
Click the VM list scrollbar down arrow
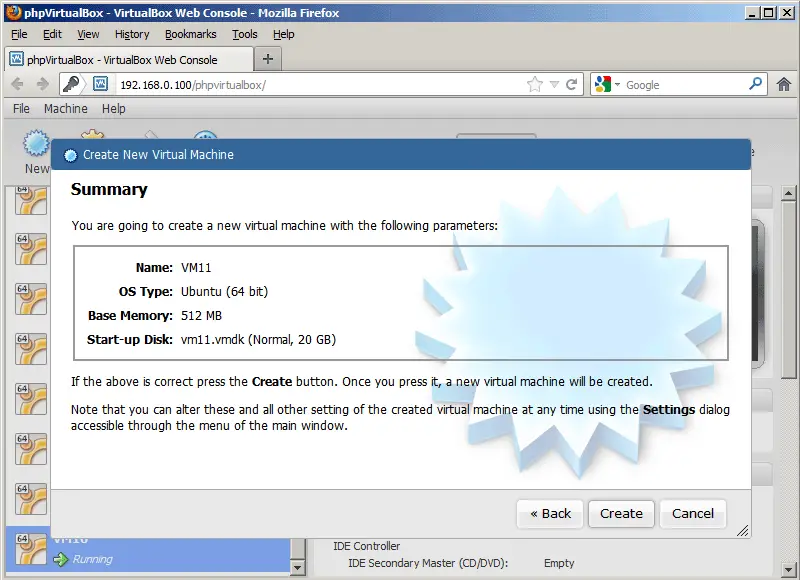[x=297, y=567]
